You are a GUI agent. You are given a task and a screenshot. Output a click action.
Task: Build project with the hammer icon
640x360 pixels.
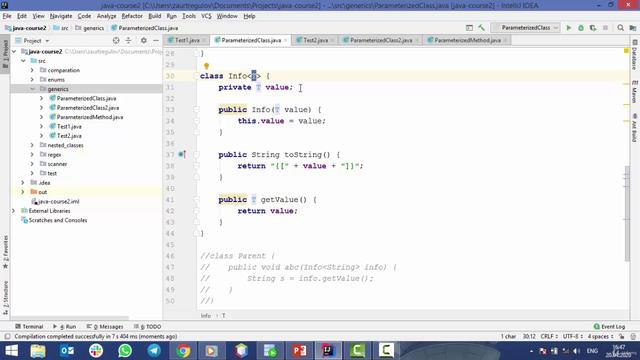click(482, 28)
